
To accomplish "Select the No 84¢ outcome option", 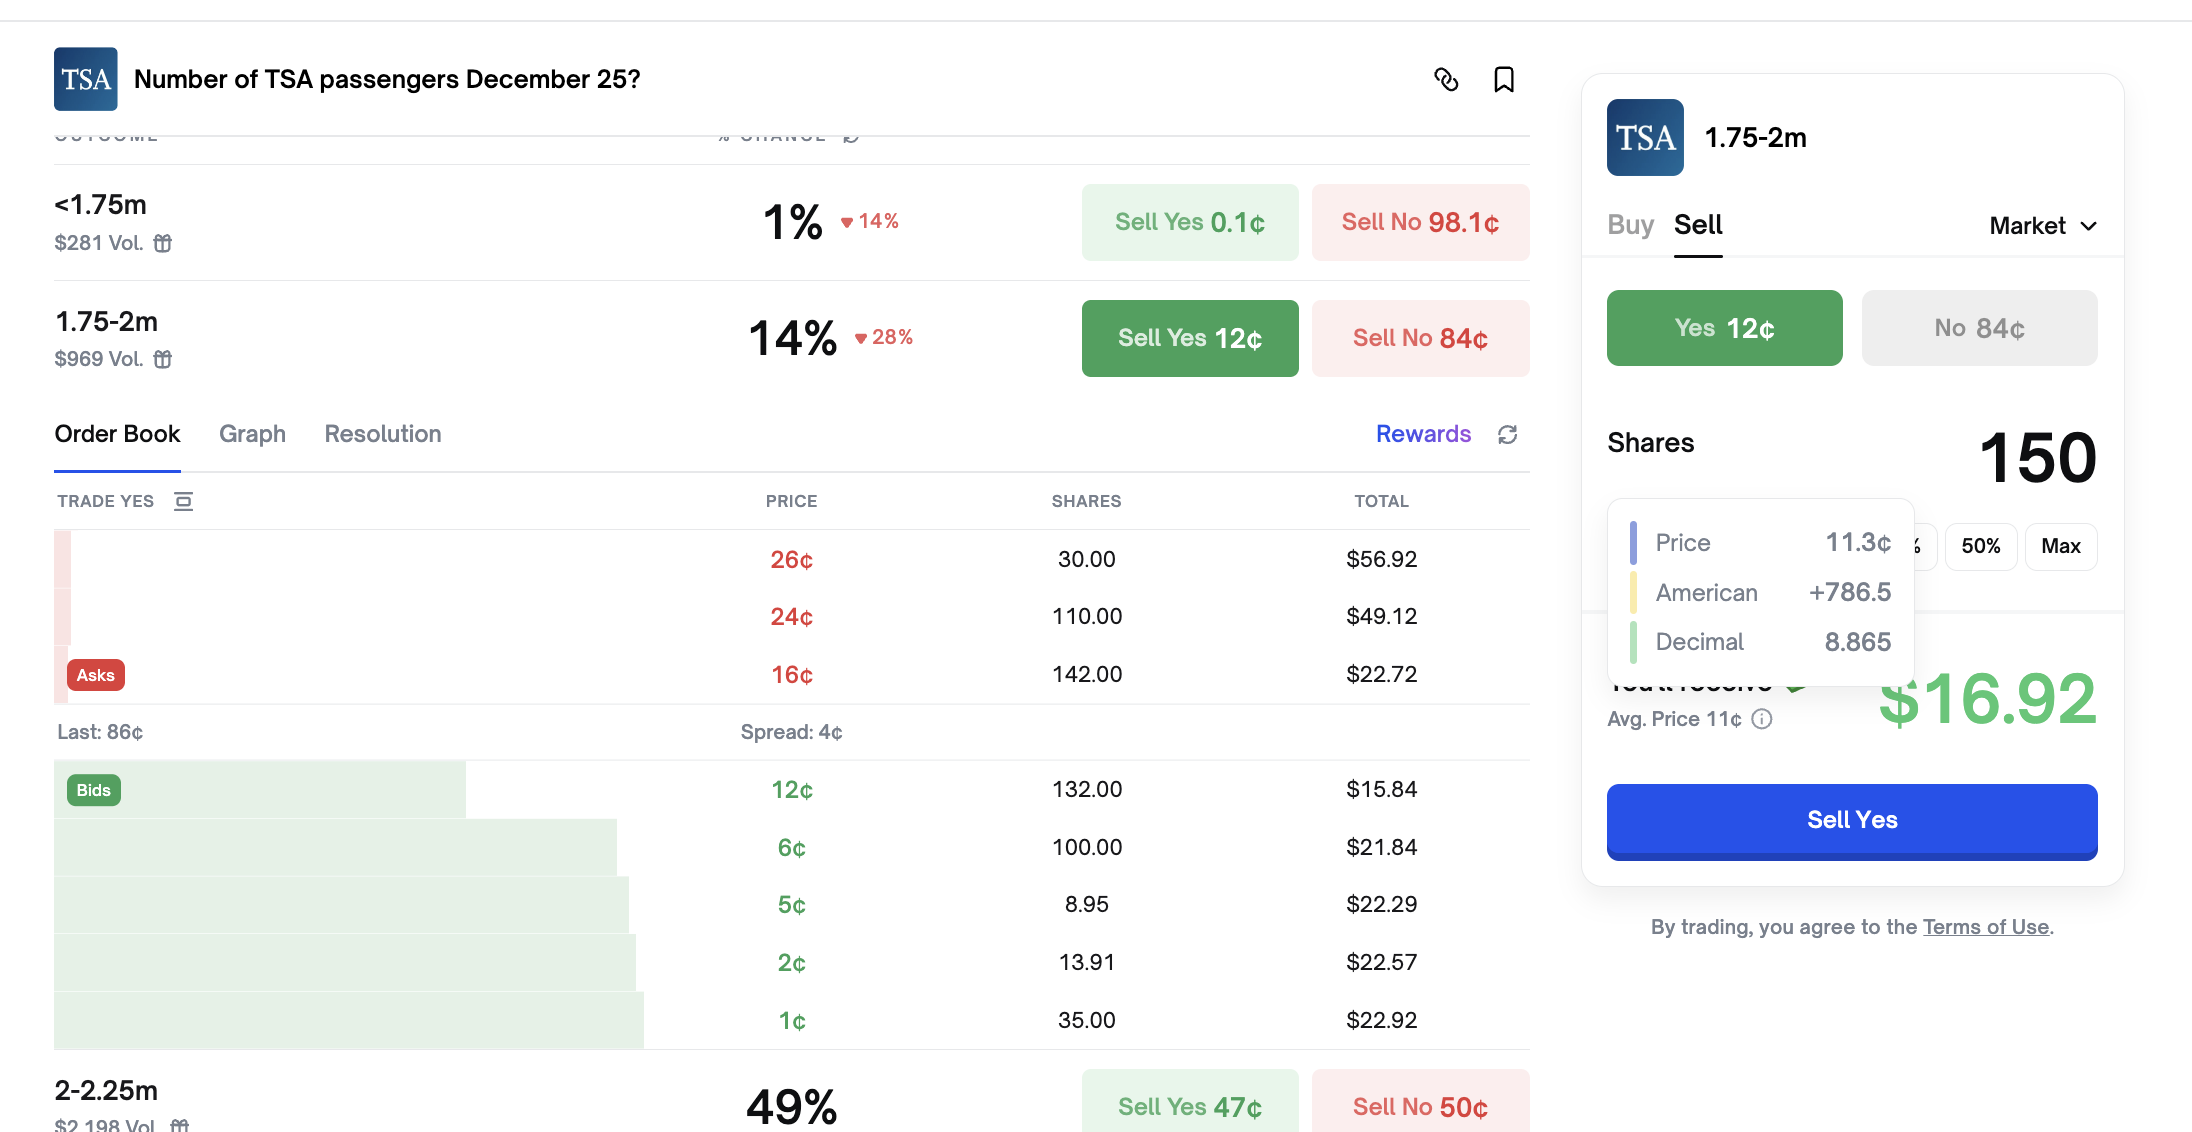I will (1979, 328).
